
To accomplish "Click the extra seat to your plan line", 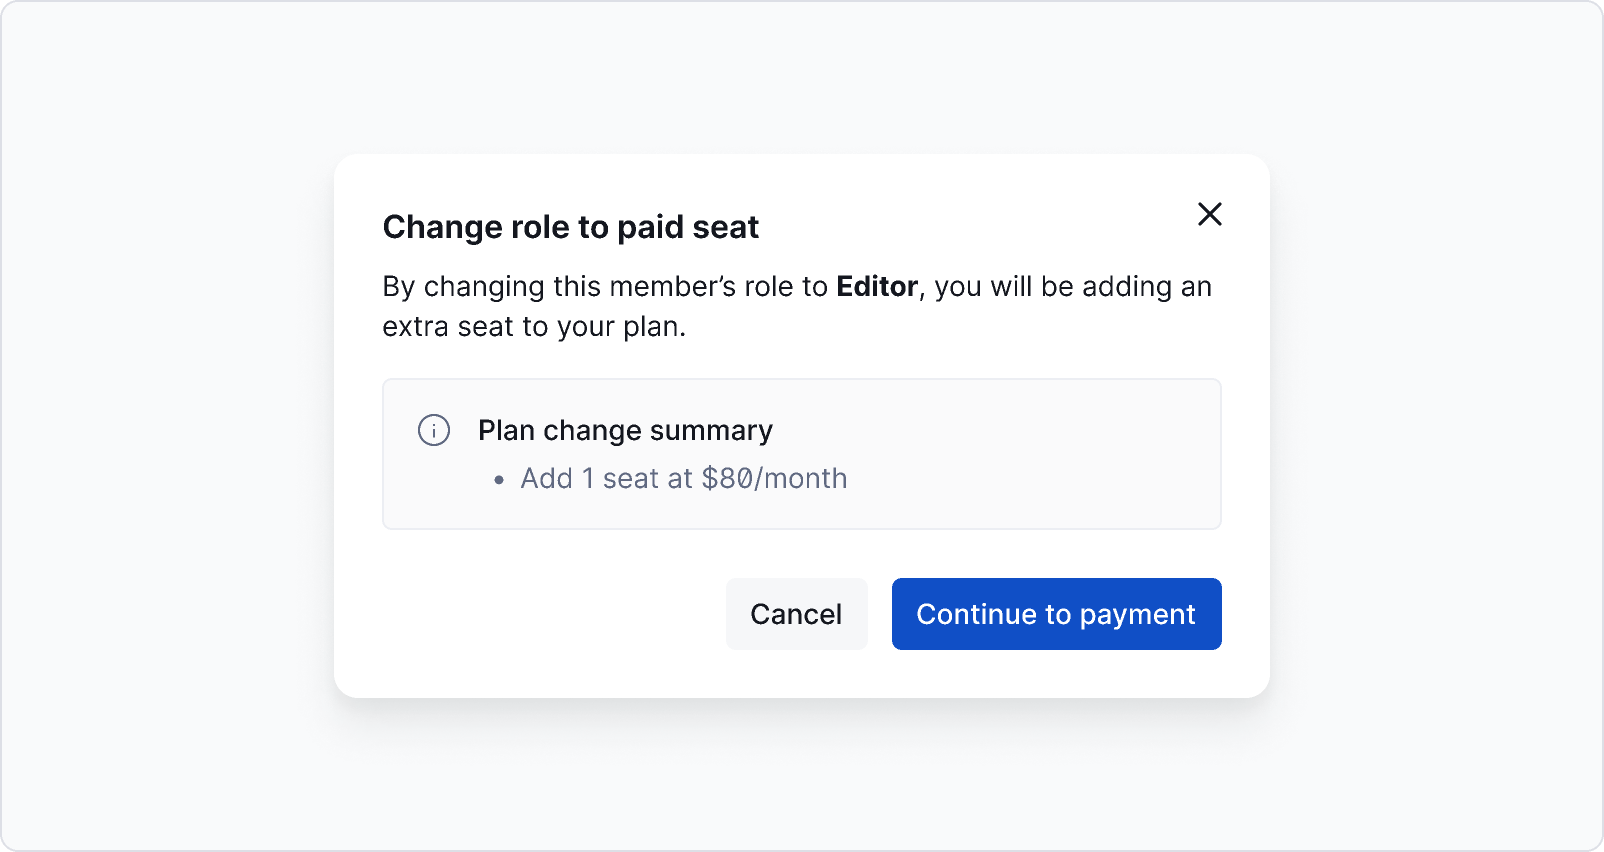I will tap(534, 327).
